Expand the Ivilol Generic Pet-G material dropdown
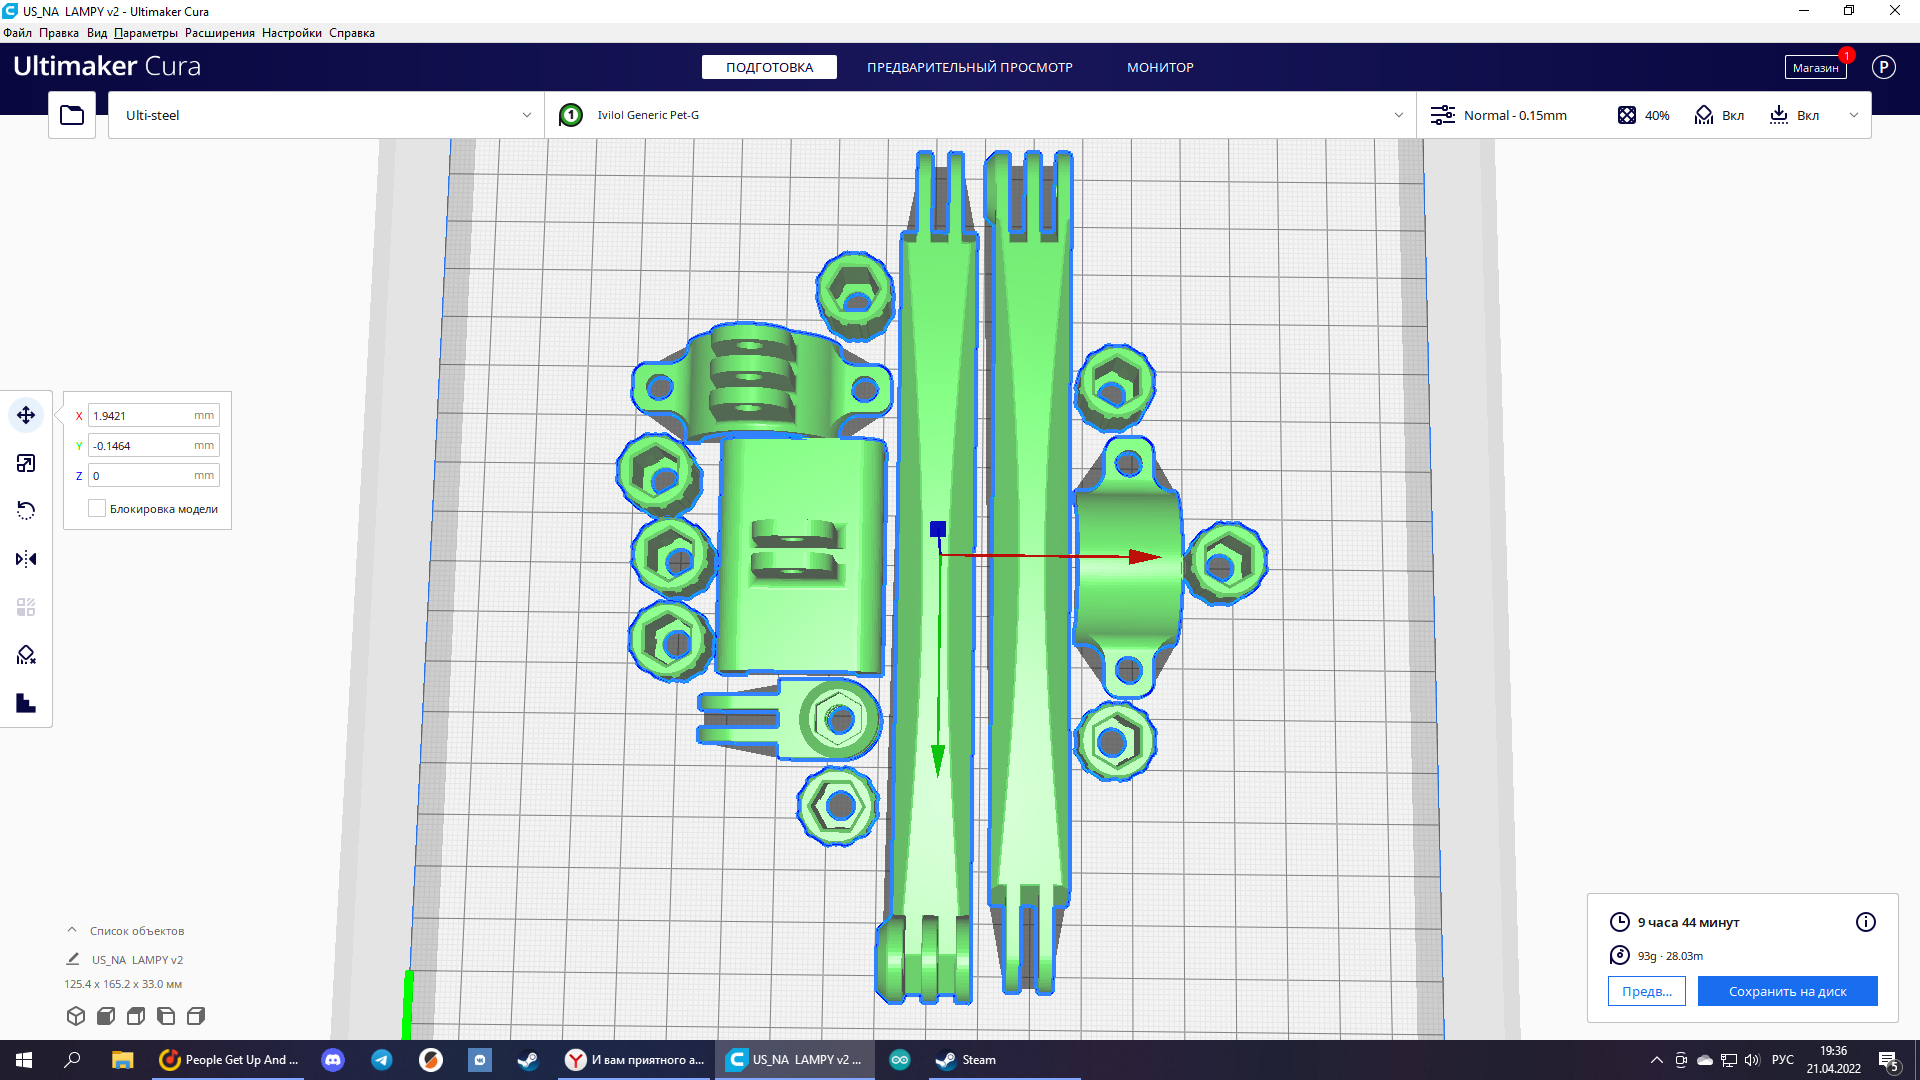Viewport: 1920px width, 1080px height. tap(1398, 115)
